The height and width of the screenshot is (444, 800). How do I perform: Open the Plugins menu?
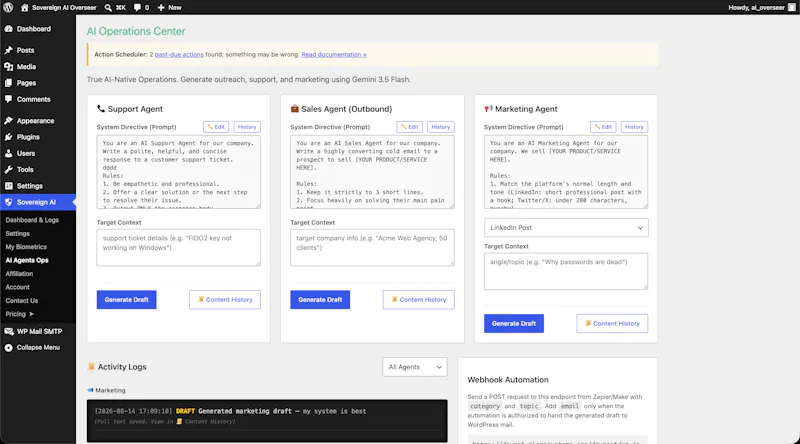coord(38,137)
